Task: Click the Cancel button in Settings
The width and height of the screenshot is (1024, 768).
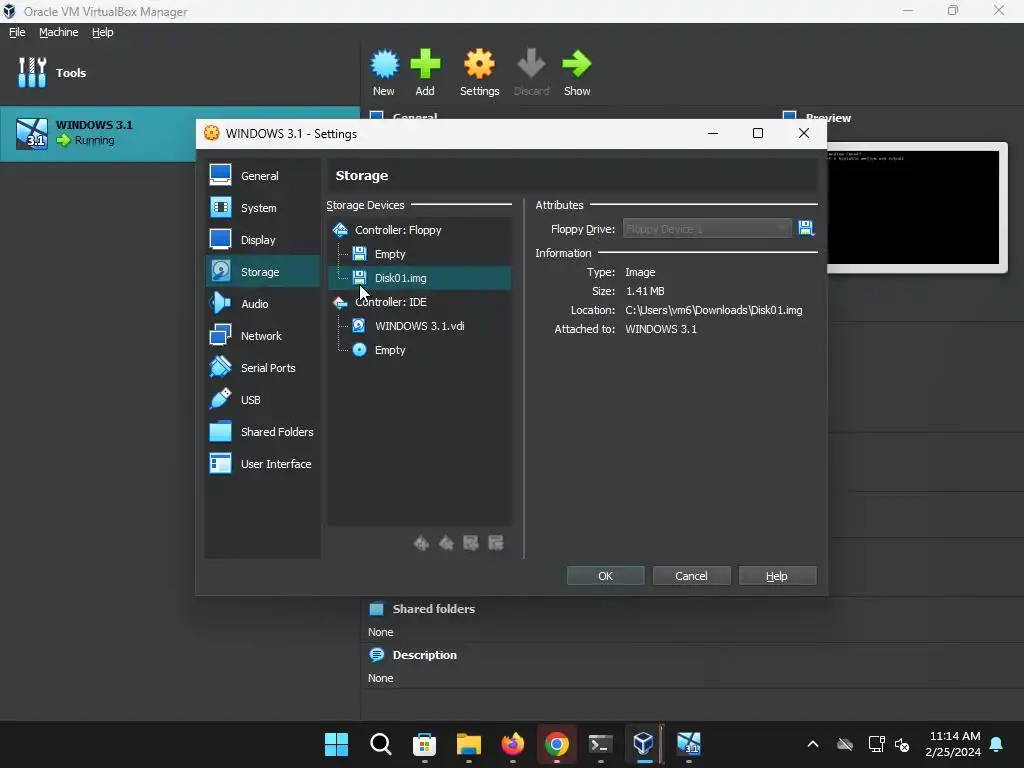Action: pos(691,576)
